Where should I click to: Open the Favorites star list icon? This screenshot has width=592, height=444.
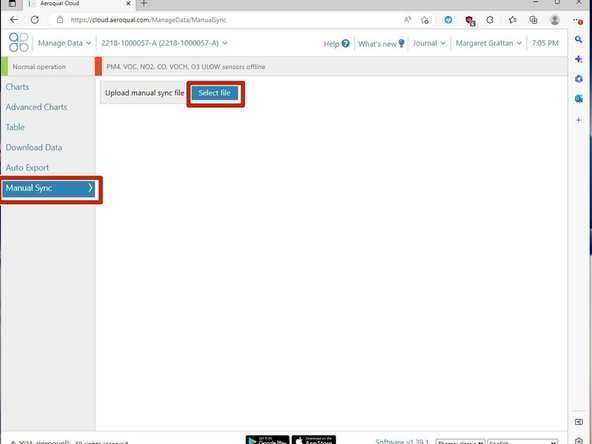pos(512,20)
